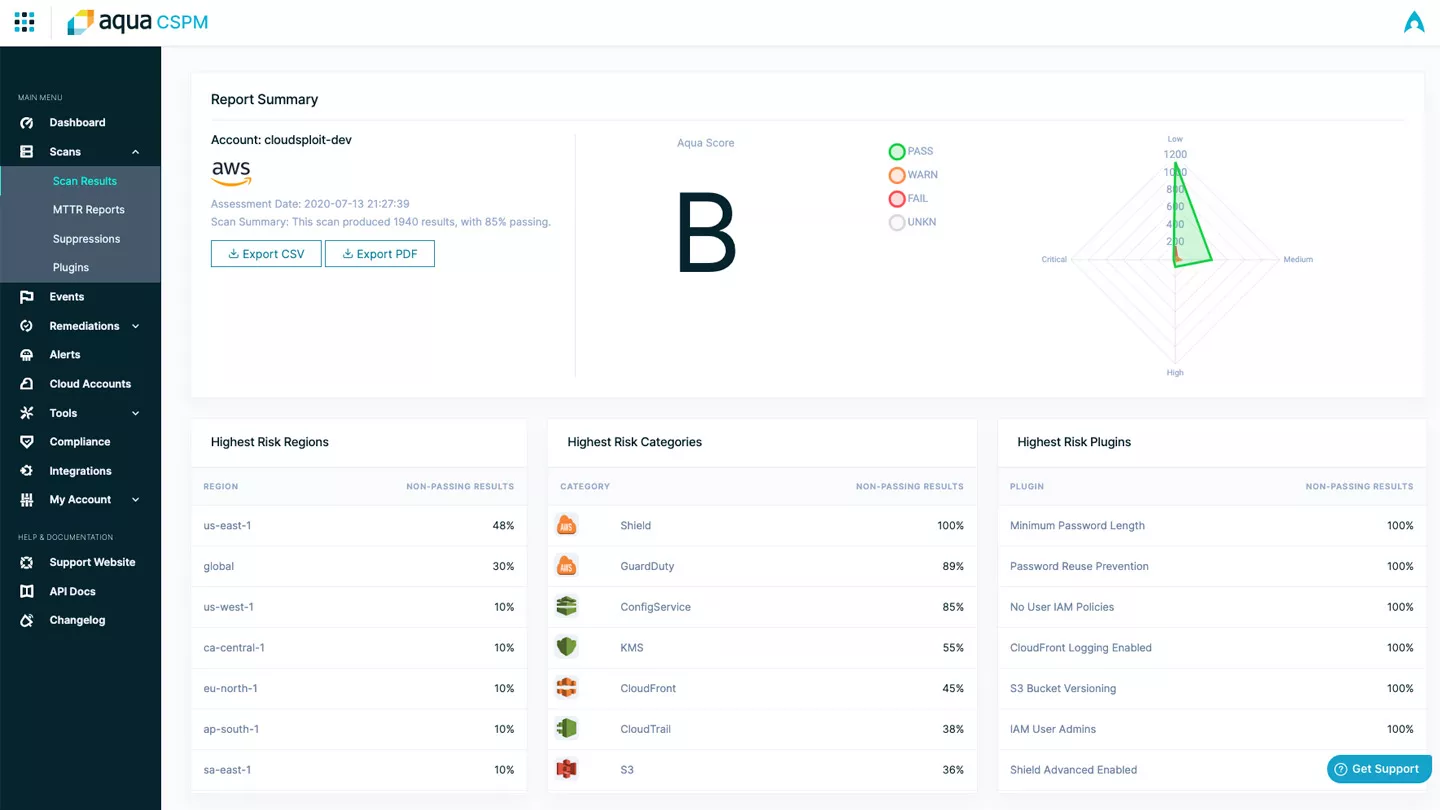Viewport: 1440px width, 810px height.
Task: Click the AWS logo in Report Summary
Action: pyautogui.click(x=231, y=173)
